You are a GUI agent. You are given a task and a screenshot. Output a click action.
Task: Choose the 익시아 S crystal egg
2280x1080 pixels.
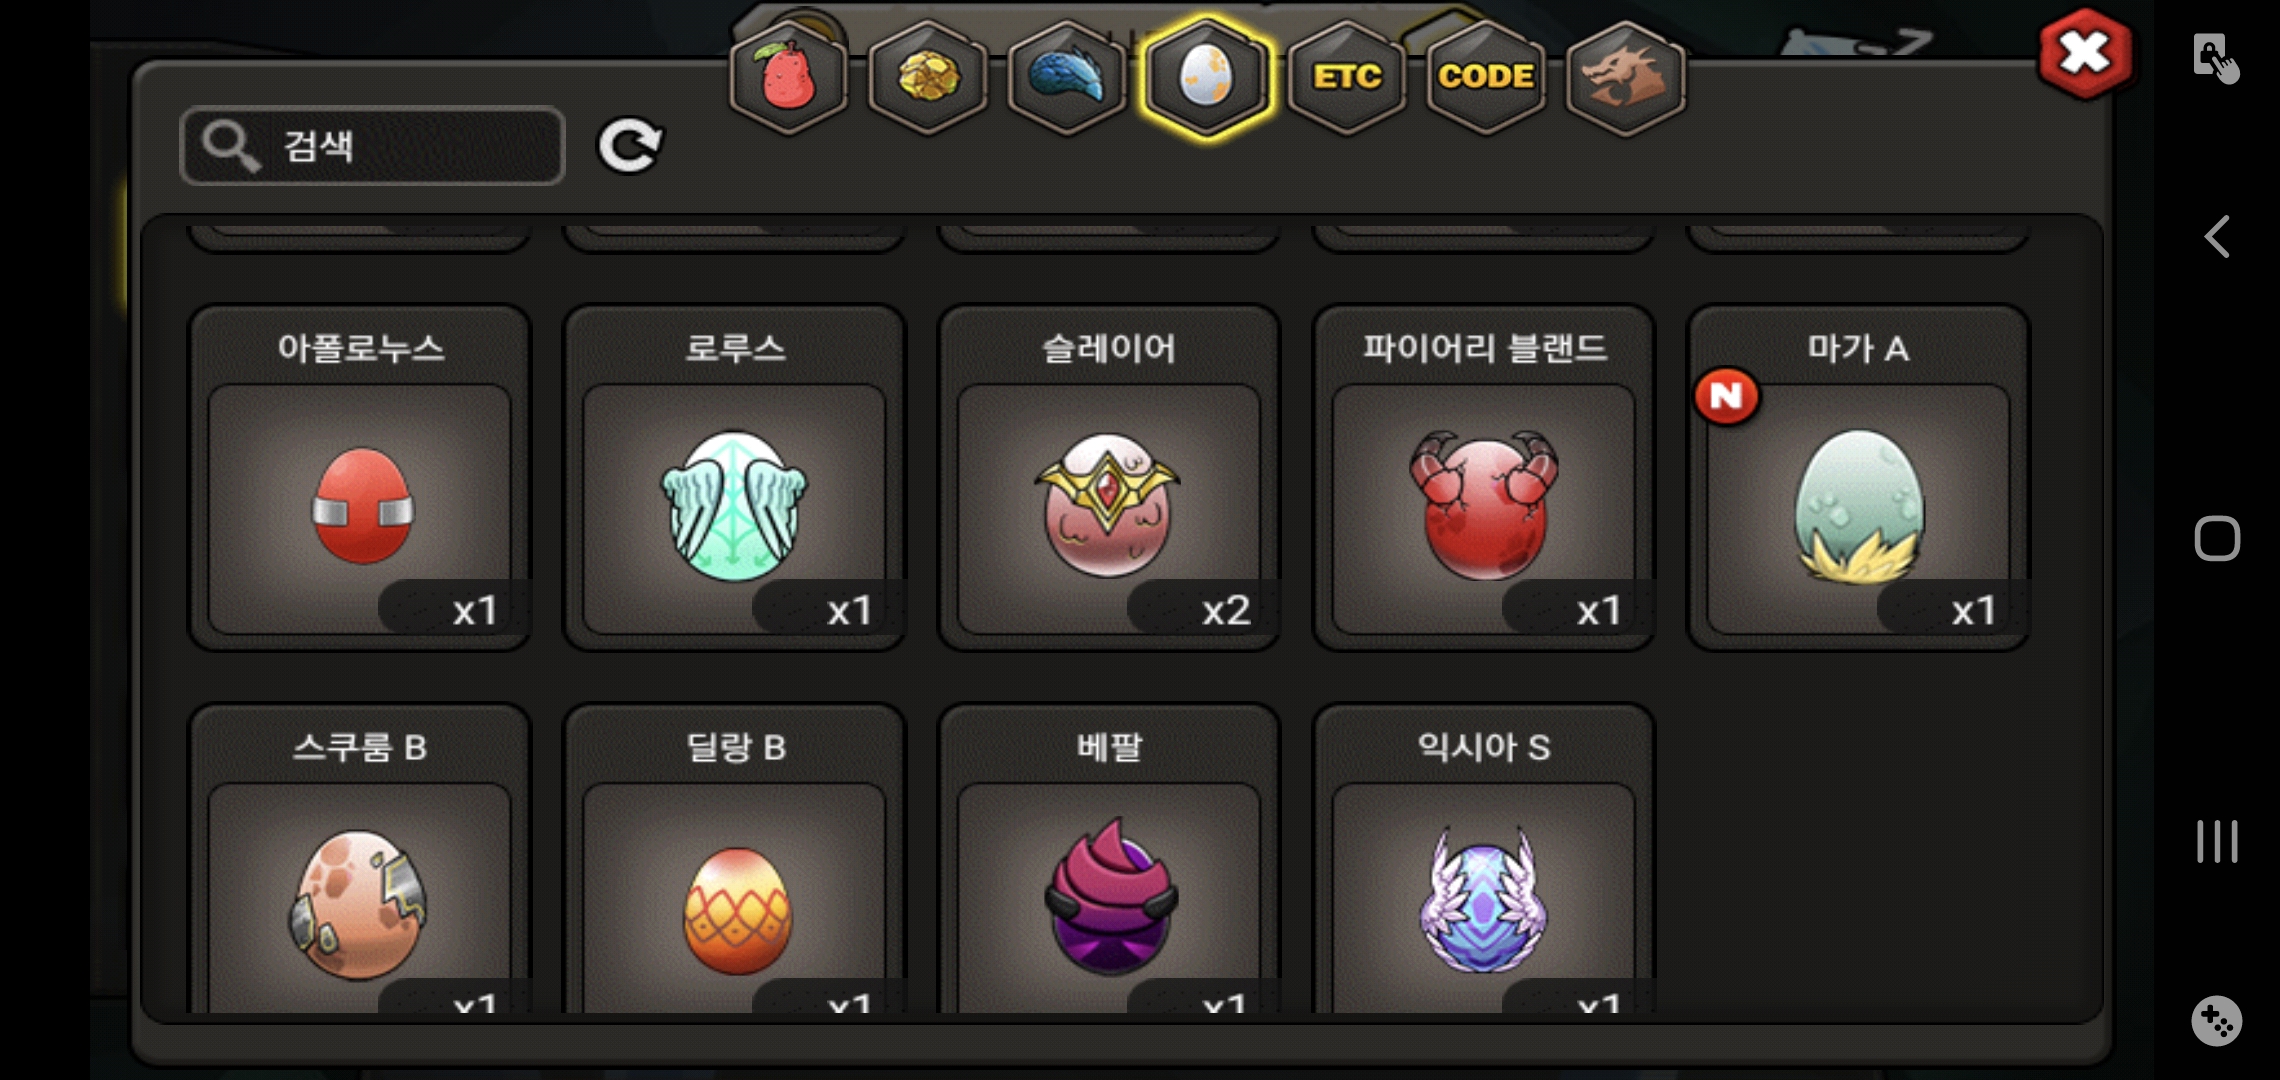click(x=1484, y=860)
